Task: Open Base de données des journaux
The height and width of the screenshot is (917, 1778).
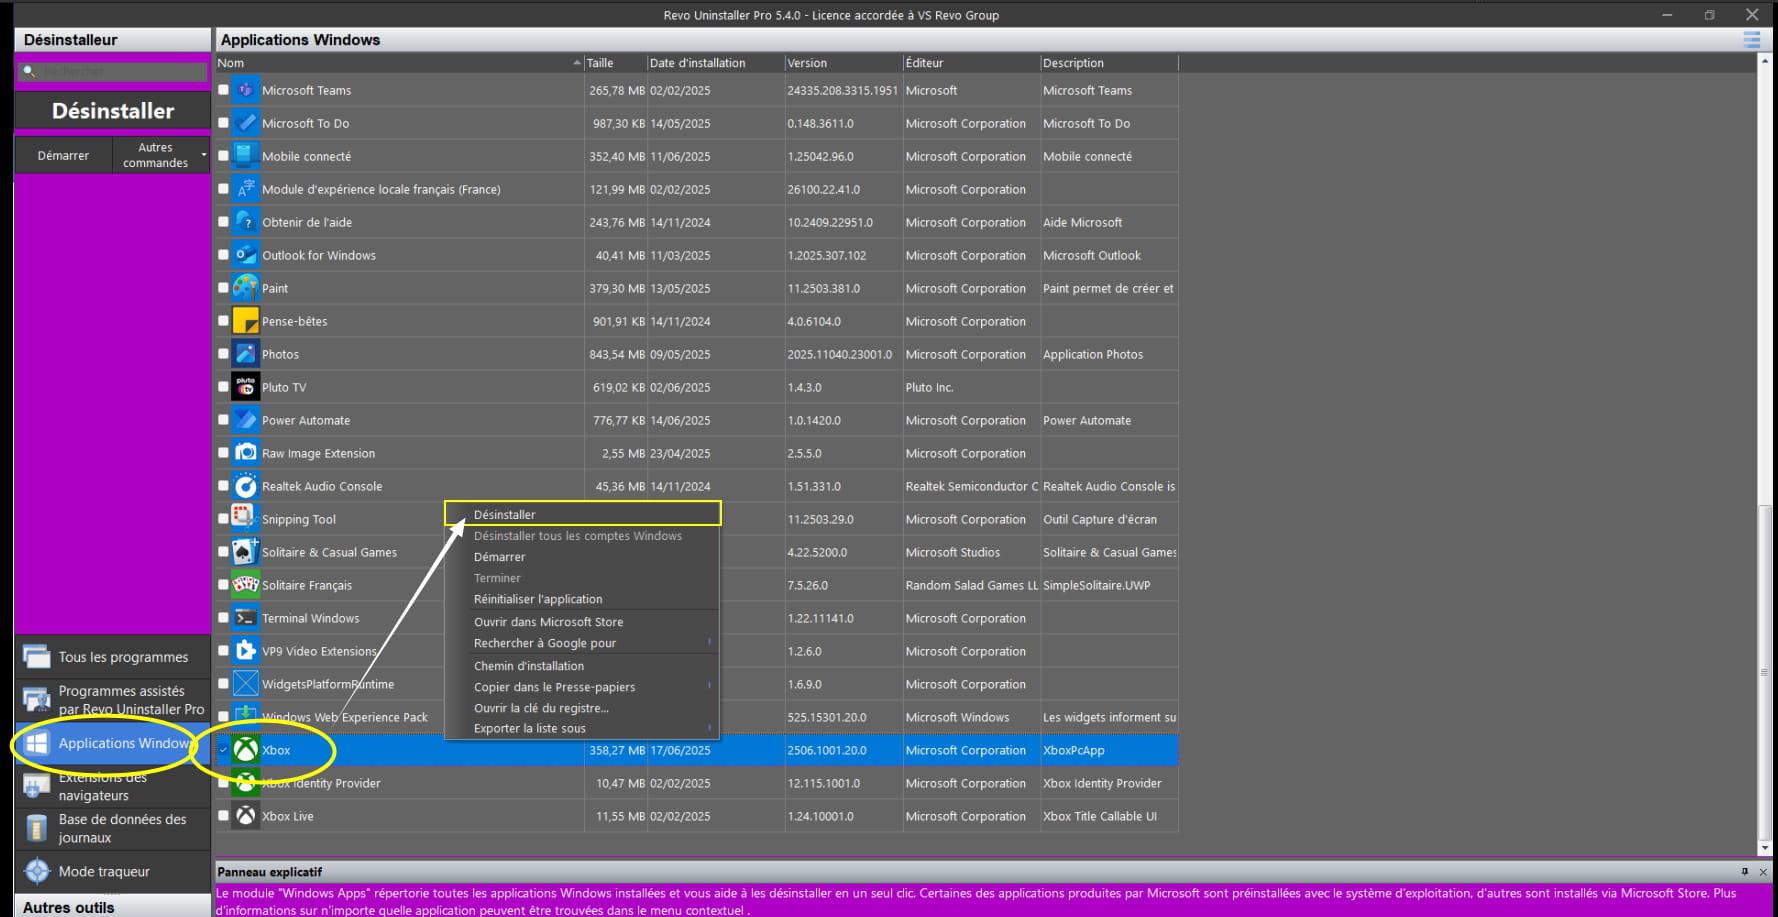Action: (113, 828)
